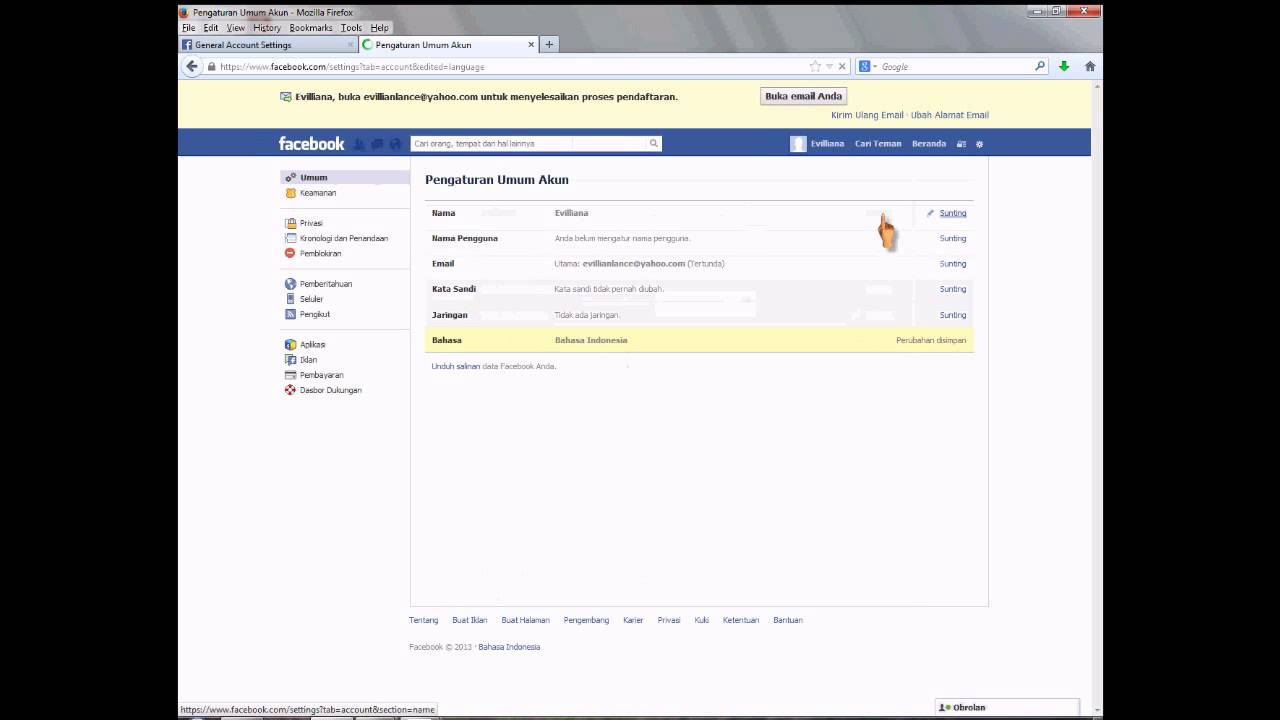The height and width of the screenshot is (720, 1280).
Task: Open Kronologi dan Penandaan settings
Action: (345, 238)
